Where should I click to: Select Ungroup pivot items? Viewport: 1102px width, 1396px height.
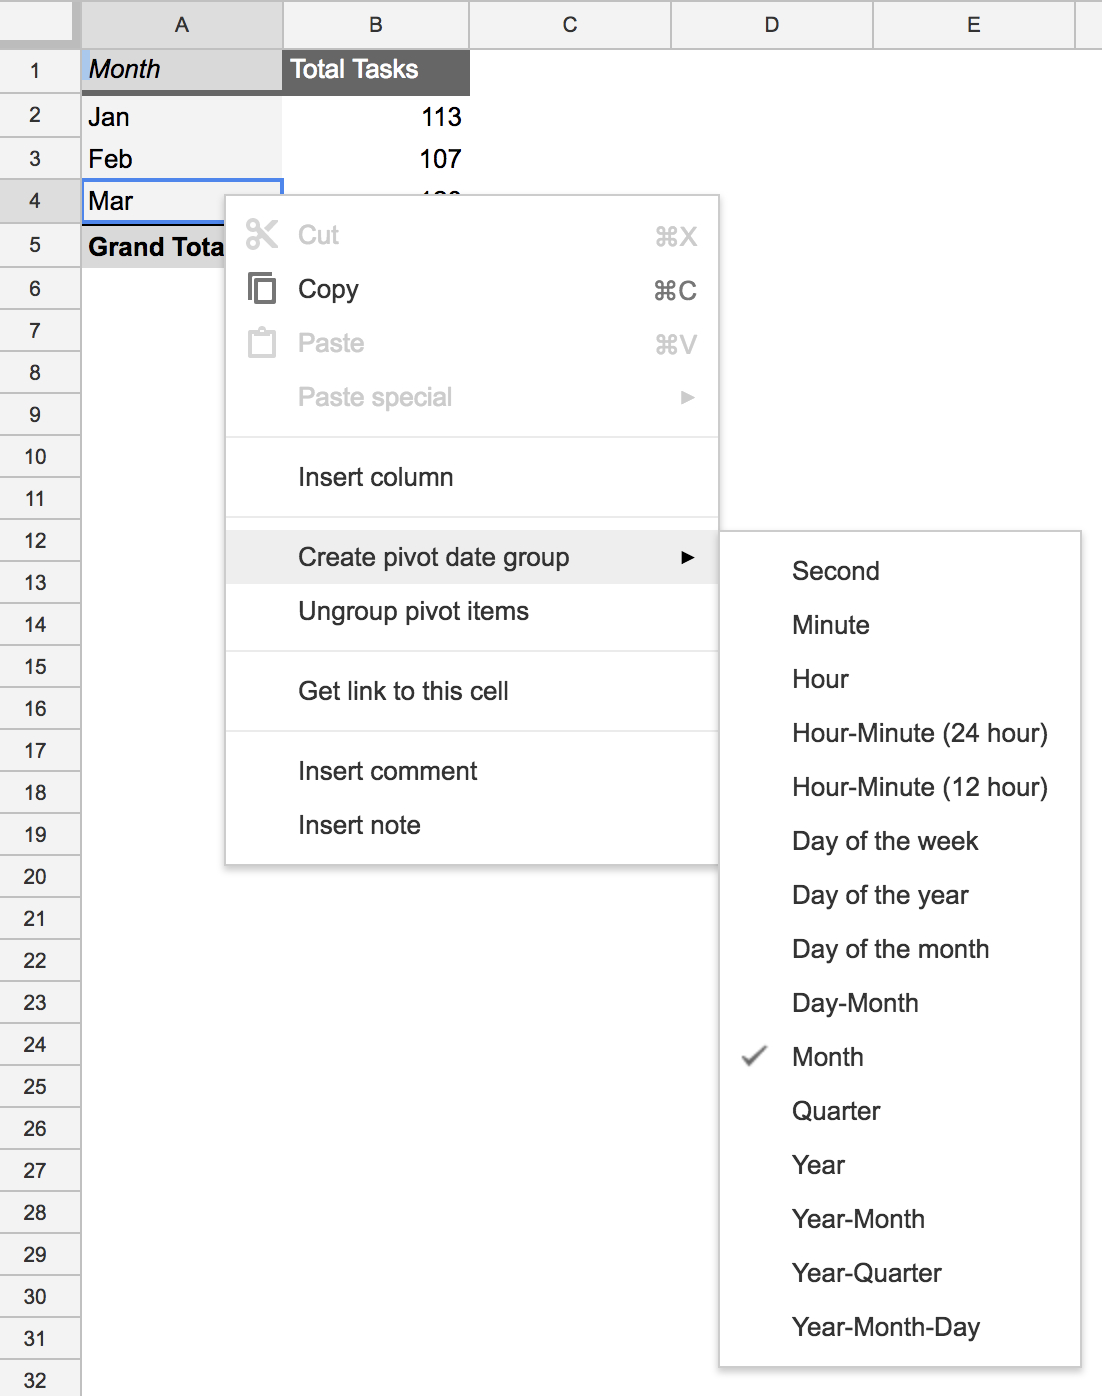point(413,611)
